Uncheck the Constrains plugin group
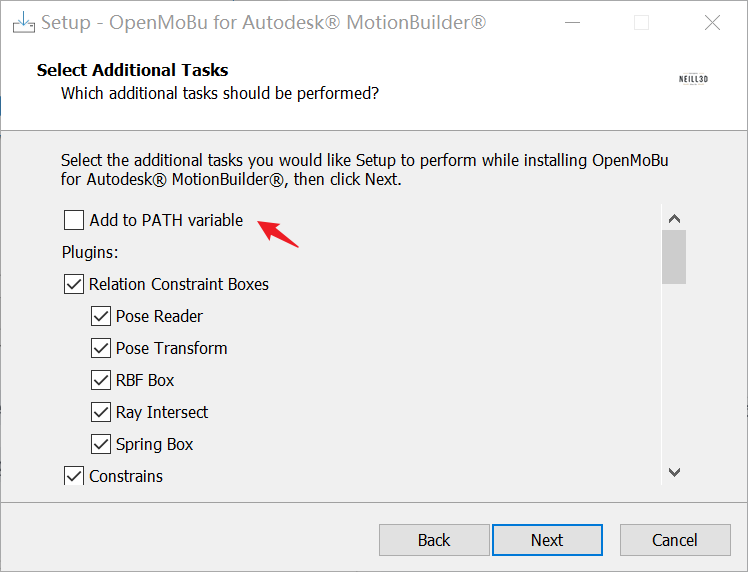Image resolution: width=748 pixels, height=572 pixels. [74, 476]
